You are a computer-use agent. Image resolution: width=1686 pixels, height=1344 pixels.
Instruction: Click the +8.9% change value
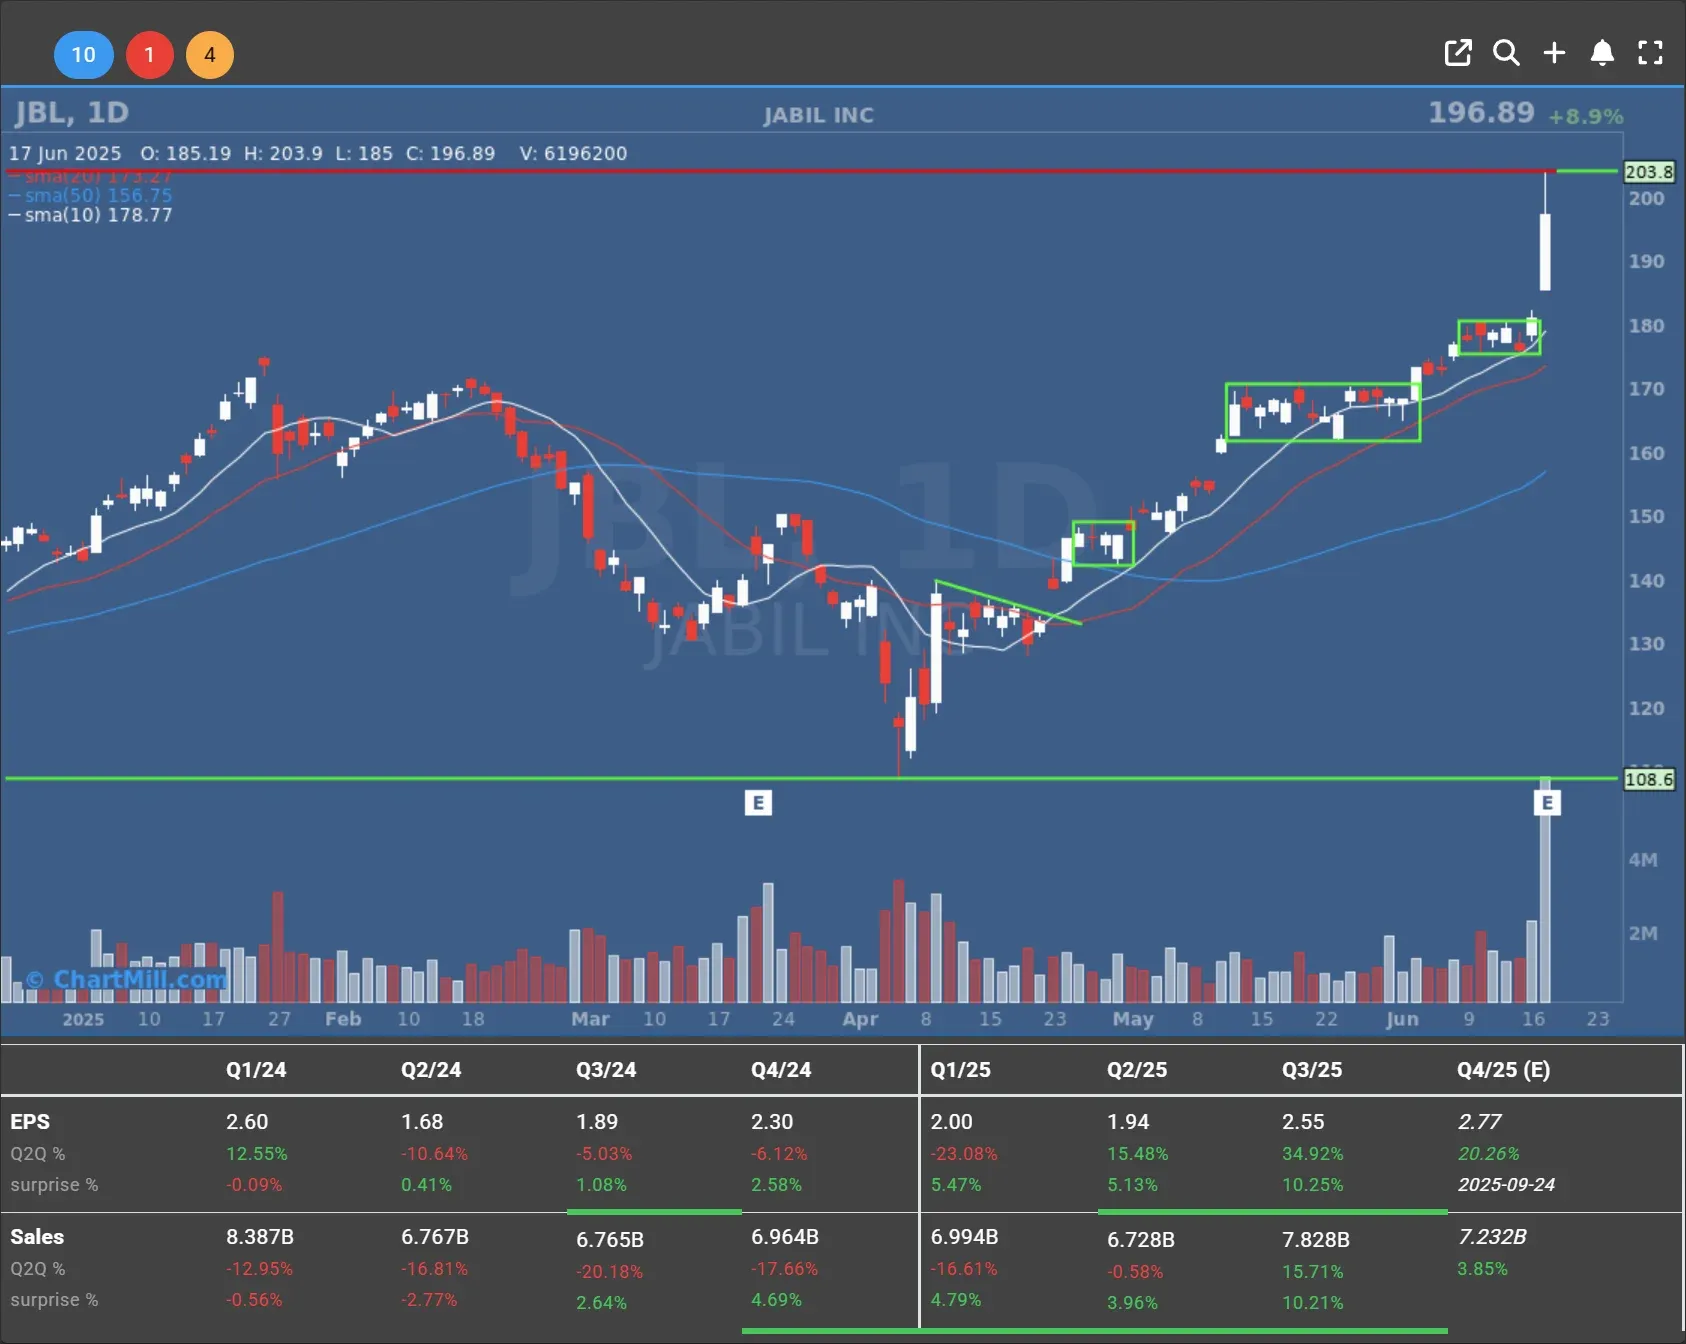[1586, 116]
